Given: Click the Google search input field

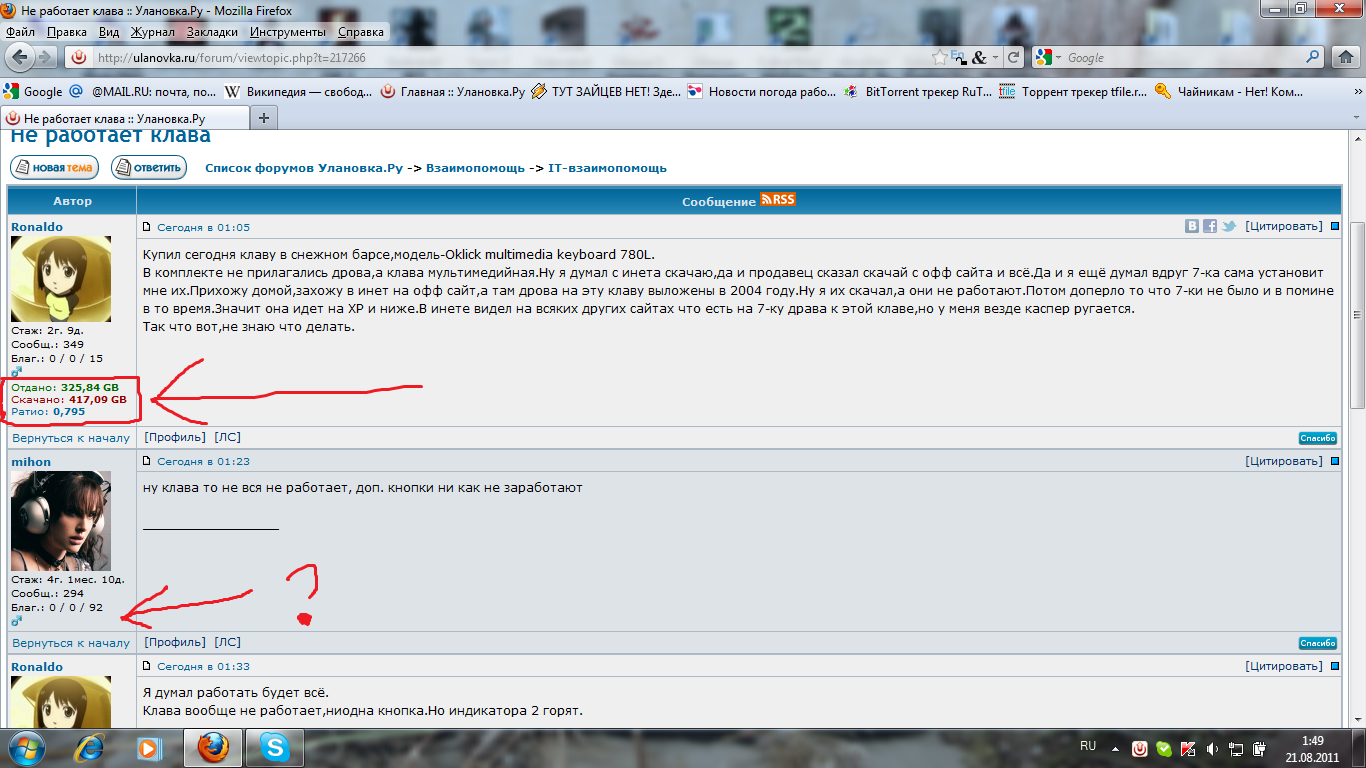Looking at the screenshot, I should click(1183, 57).
